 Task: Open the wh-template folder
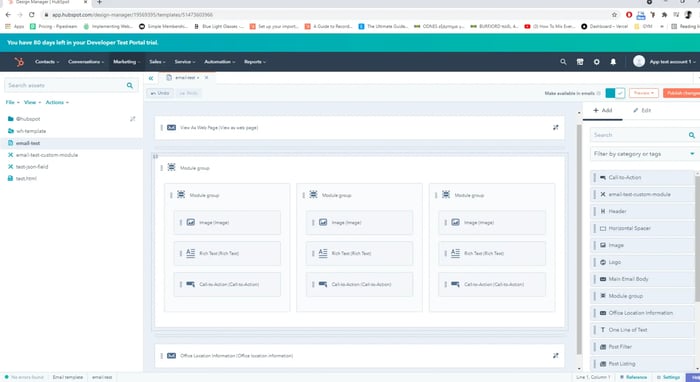31,131
